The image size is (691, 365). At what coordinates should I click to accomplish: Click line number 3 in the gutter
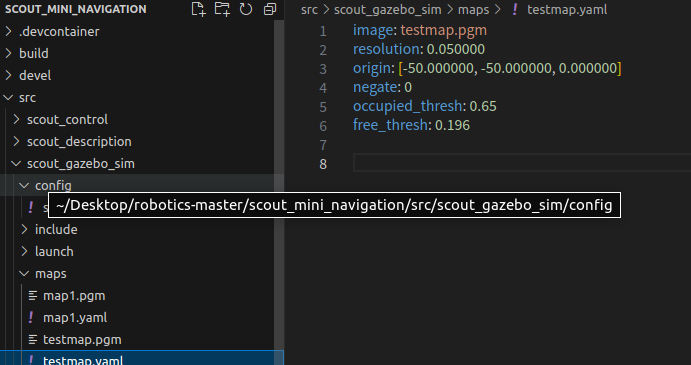[x=323, y=69]
